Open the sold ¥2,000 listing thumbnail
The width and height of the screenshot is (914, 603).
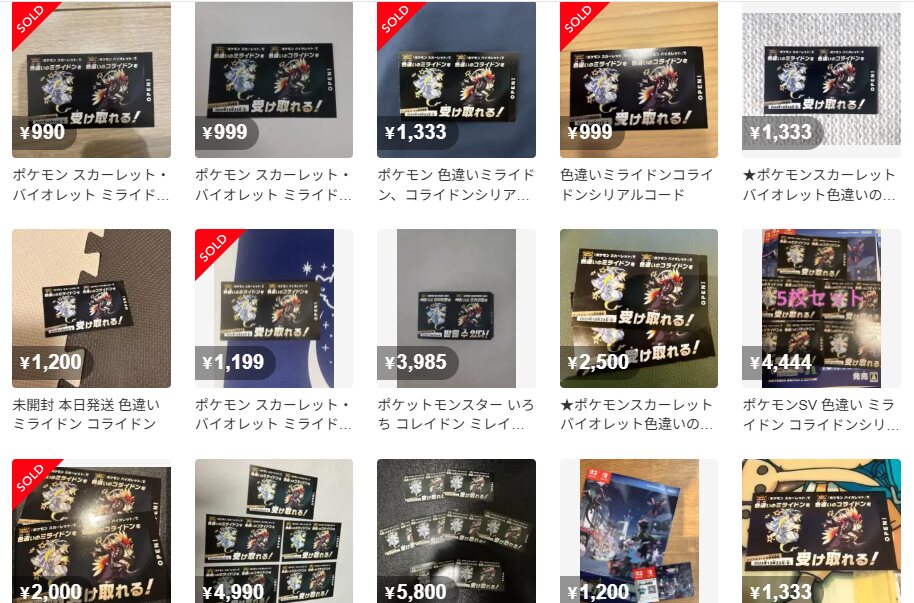92,531
